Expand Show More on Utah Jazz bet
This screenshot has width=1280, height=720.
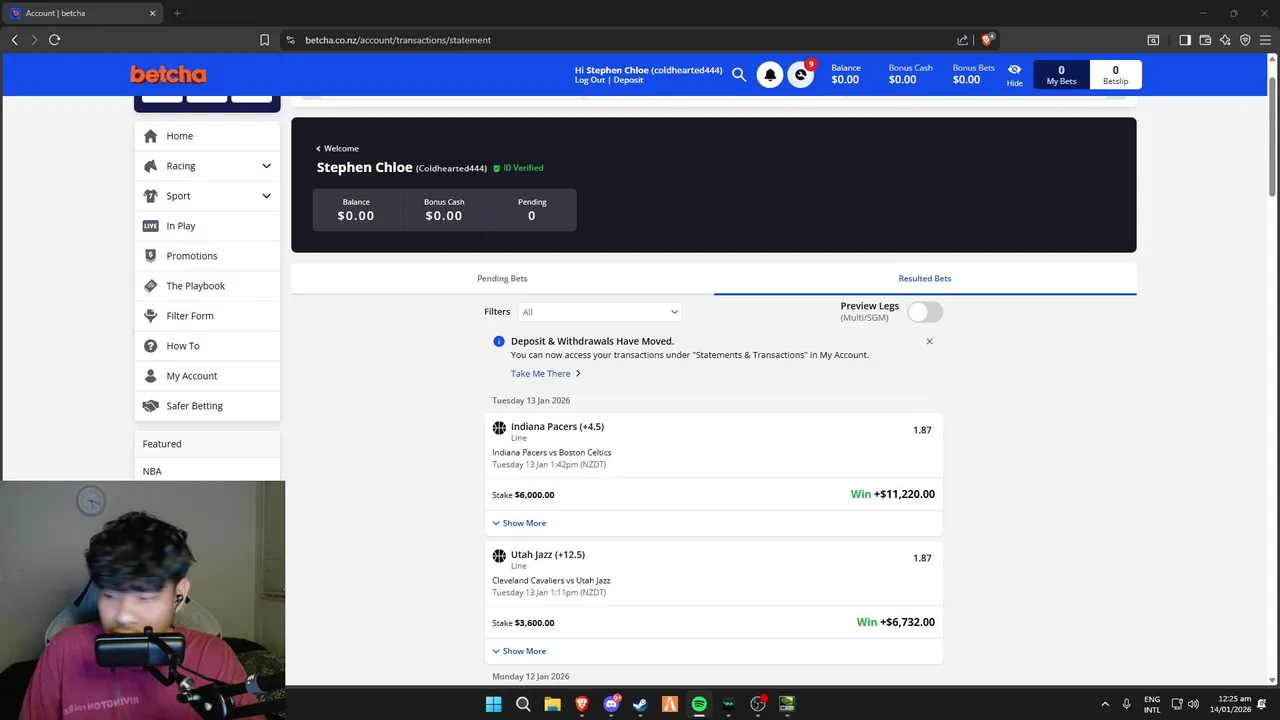pos(519,651)
